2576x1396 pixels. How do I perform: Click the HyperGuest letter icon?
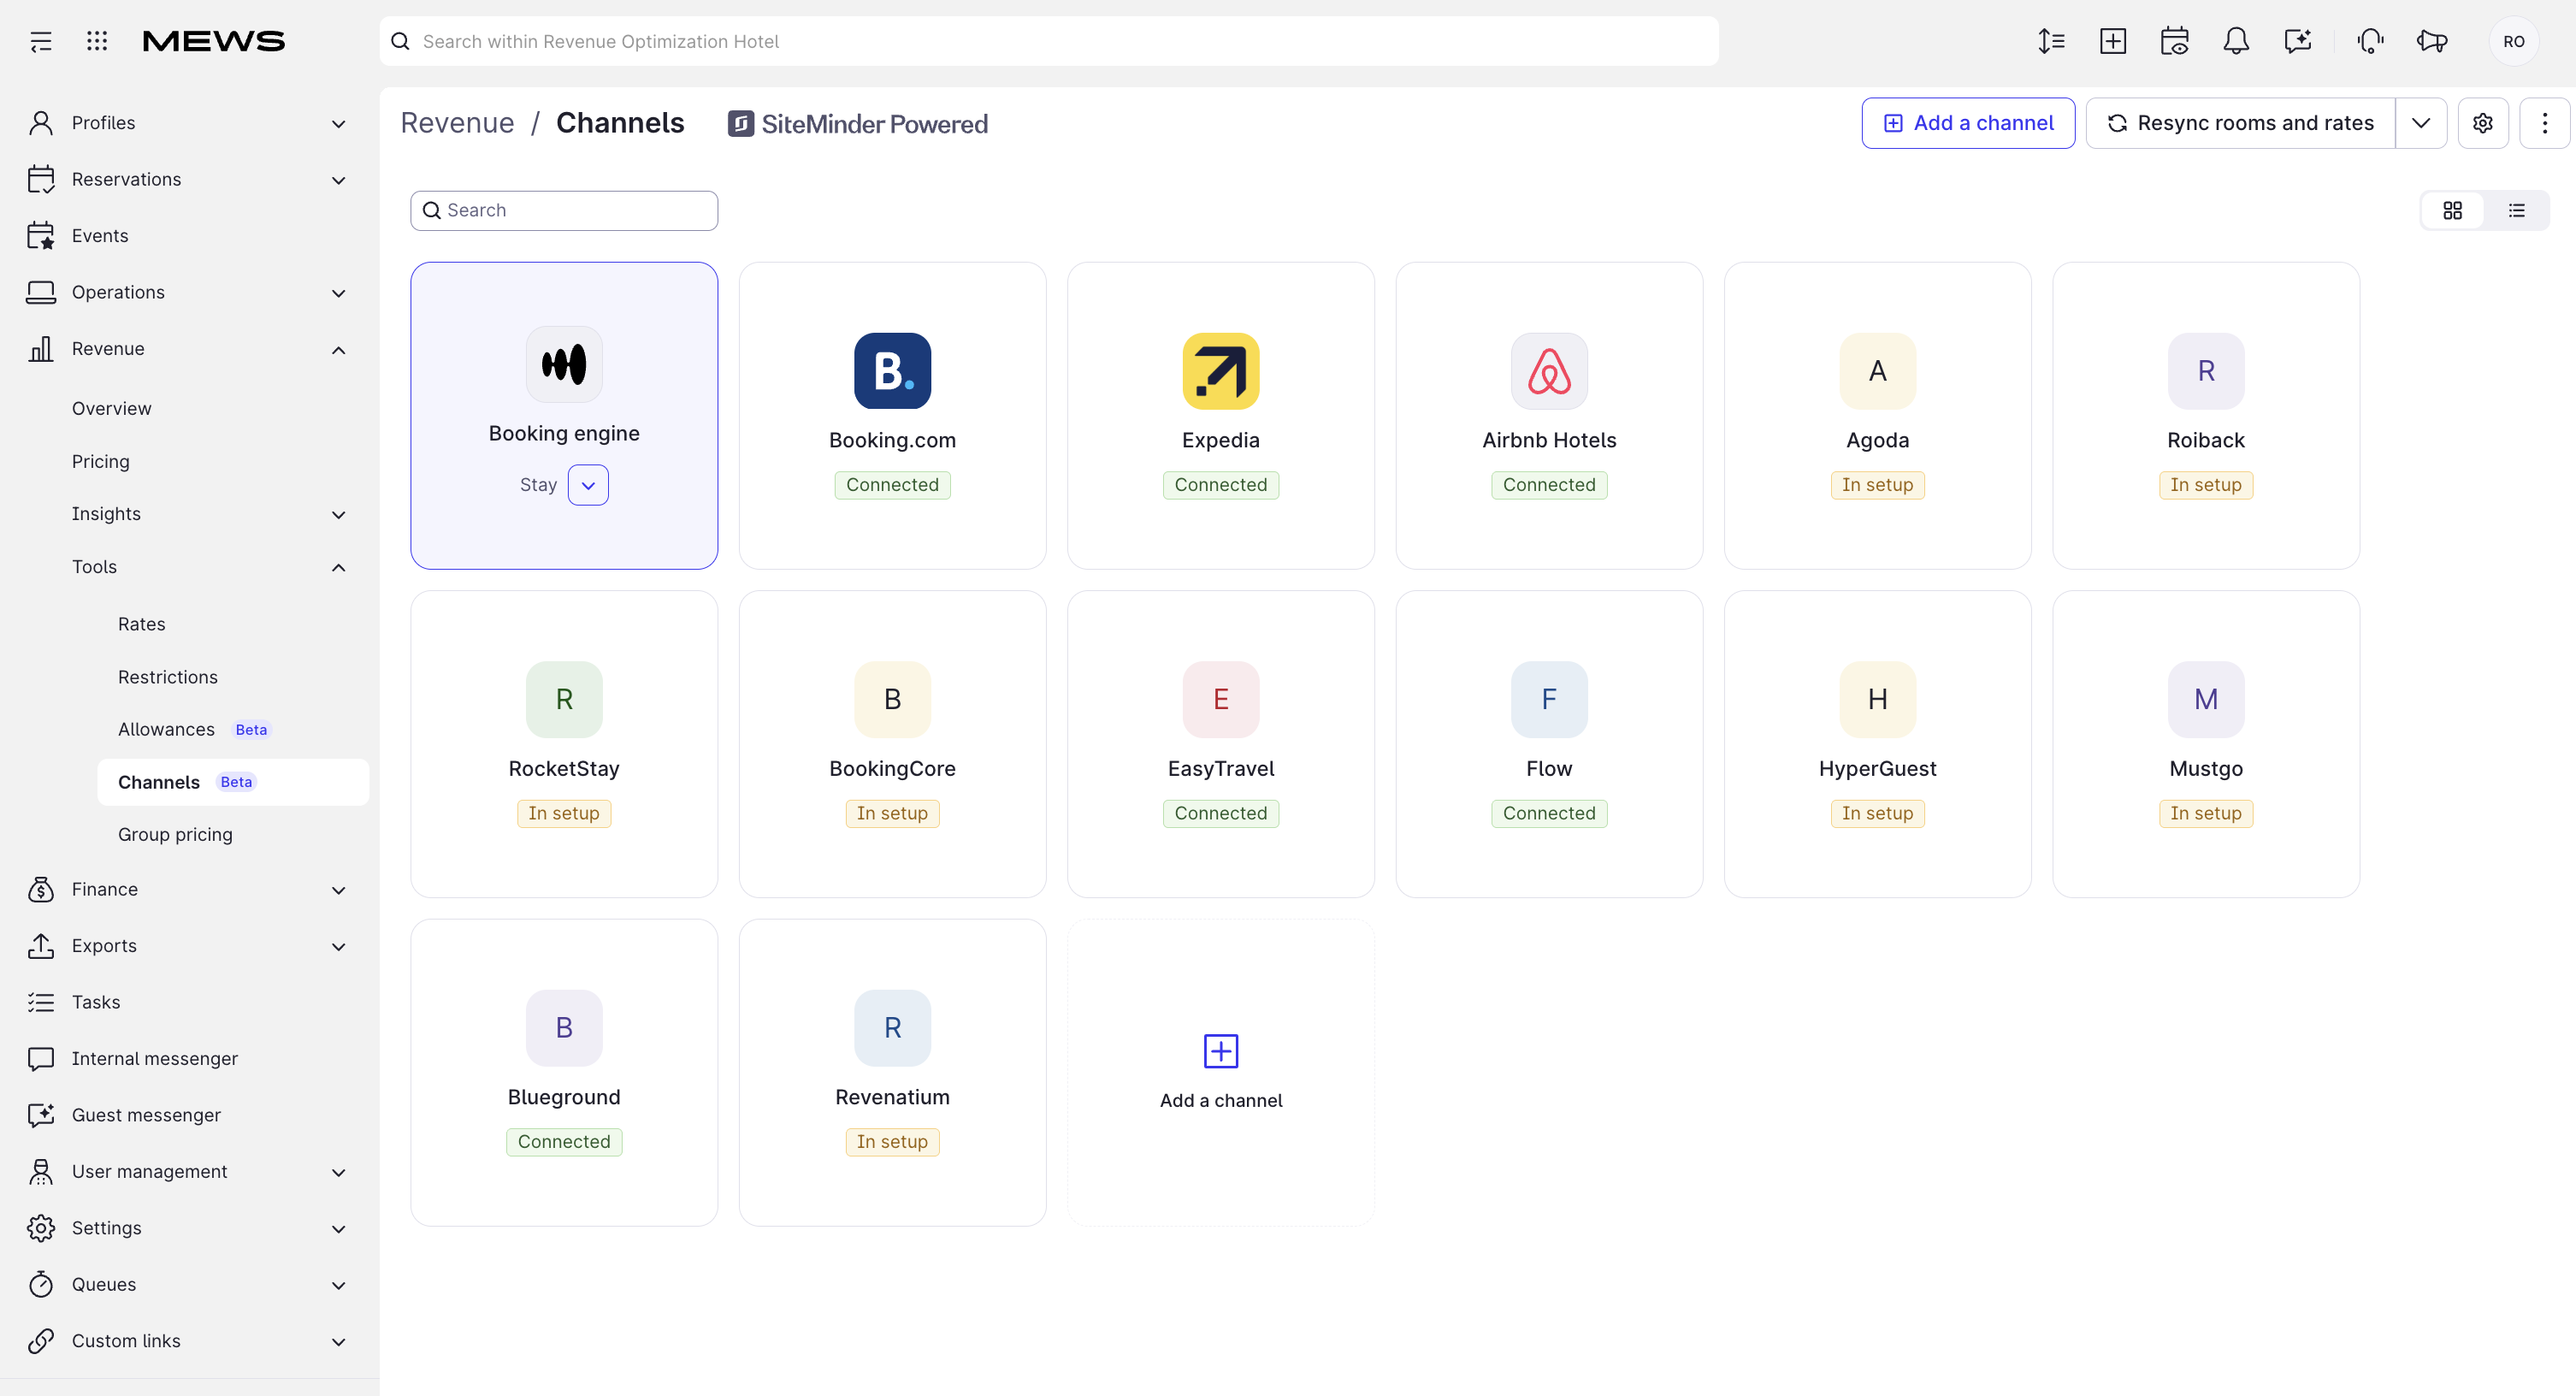pyautogui.click(x=1878, y=699)
